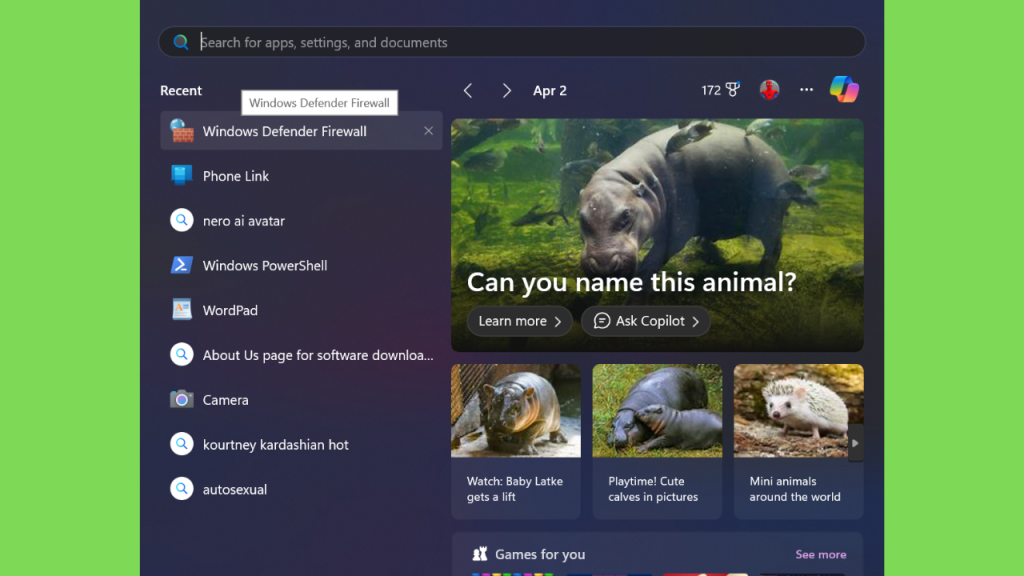Click the user profile avatar
The width and height of the screenshot is (1024, 576).
[769, 90]
